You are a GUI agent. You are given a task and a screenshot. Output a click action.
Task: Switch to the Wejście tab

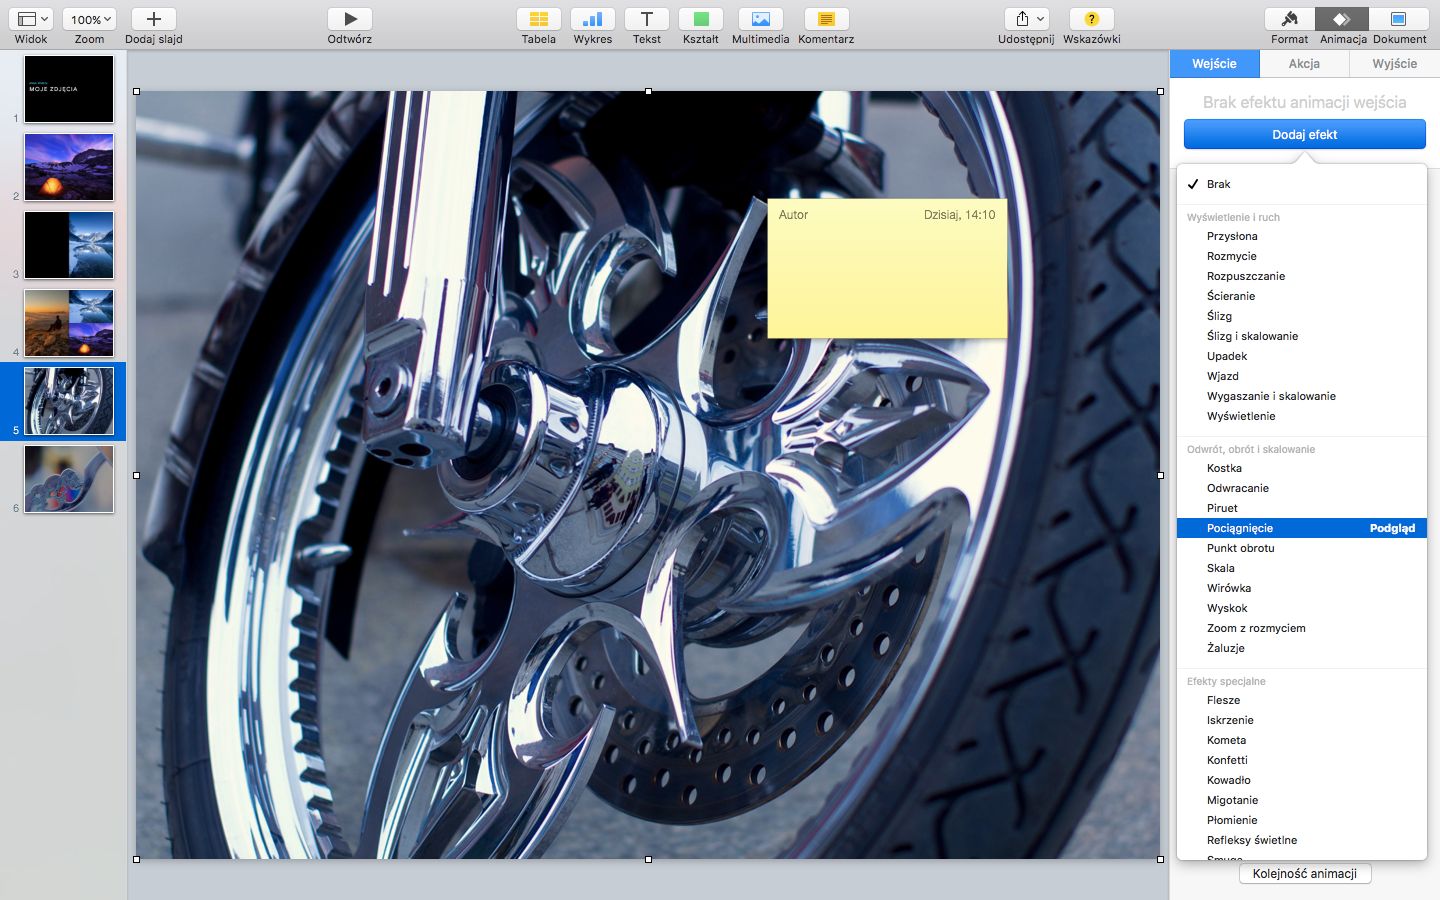point(1214,64)
